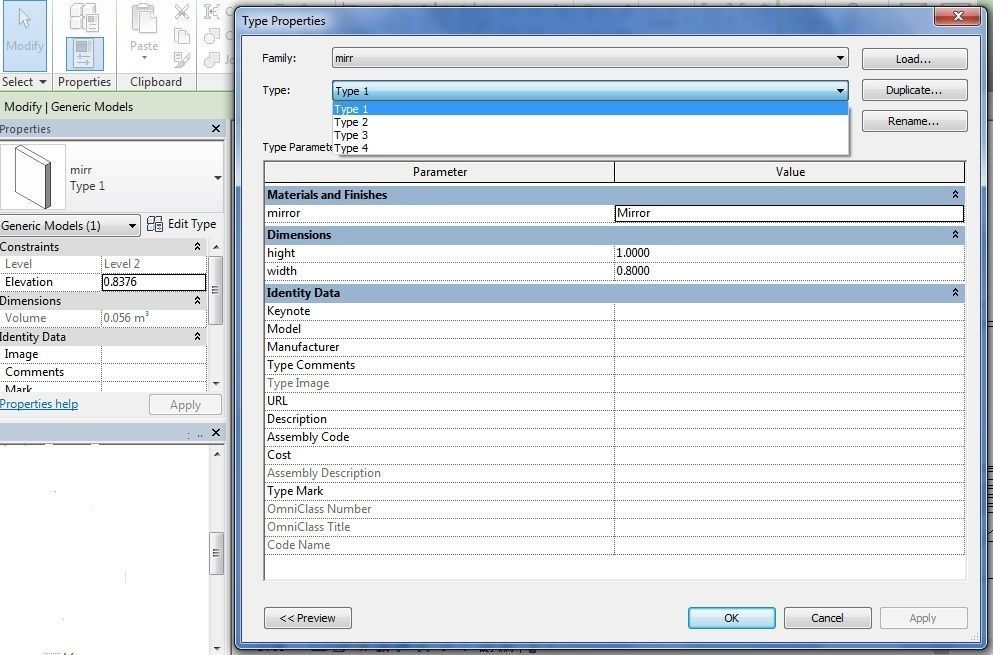
Task: Open Type Properties from the ribbon icon
Action: 84,16
